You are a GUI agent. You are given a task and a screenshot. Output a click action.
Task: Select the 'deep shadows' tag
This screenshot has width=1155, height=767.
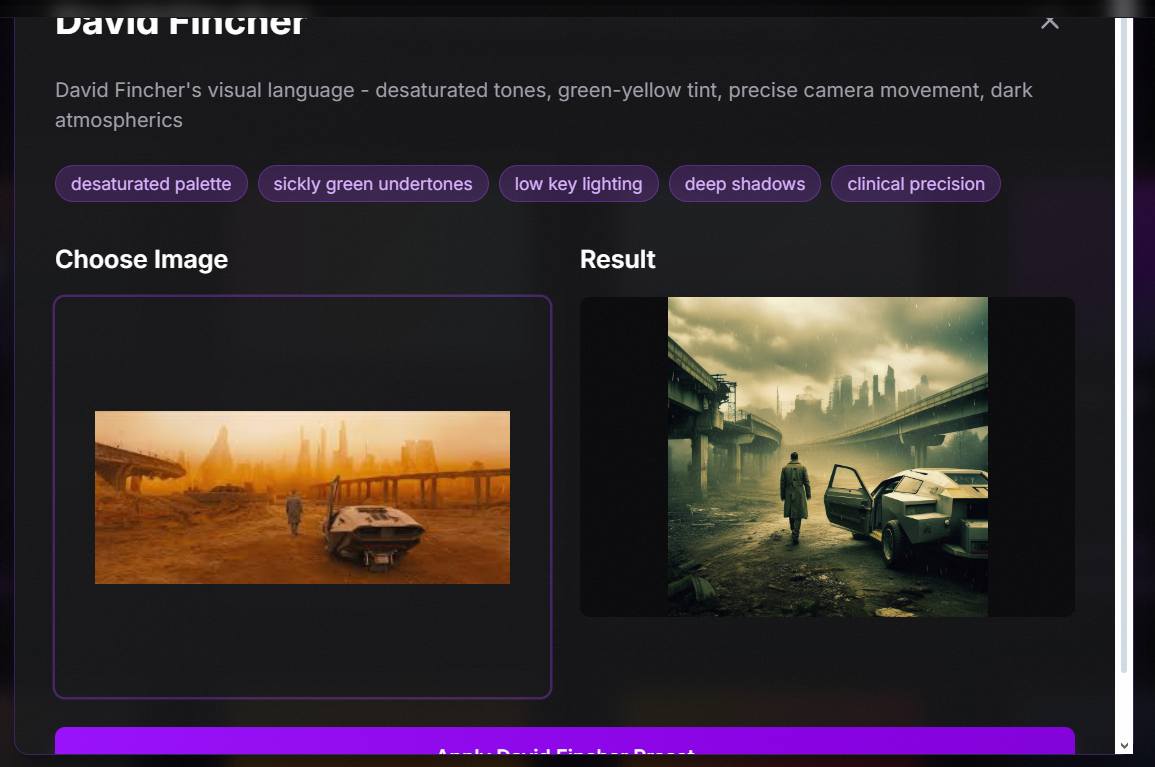click(745, 183)
